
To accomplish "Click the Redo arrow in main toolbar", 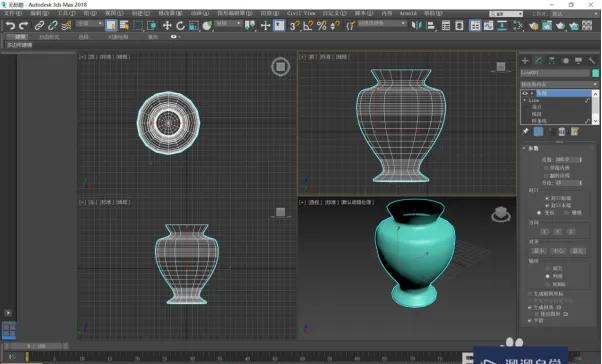I will point(23,26).
